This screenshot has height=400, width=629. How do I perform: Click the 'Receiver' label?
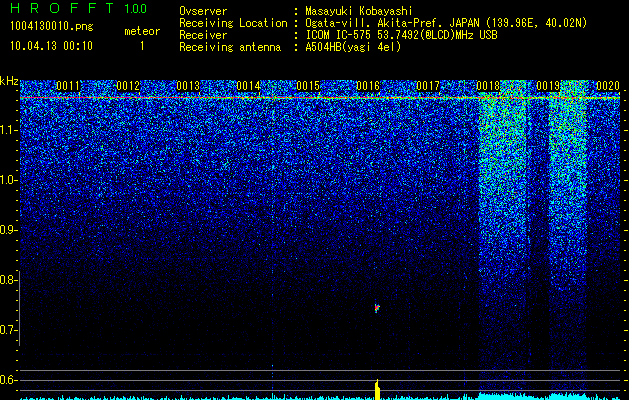[203, 35]
